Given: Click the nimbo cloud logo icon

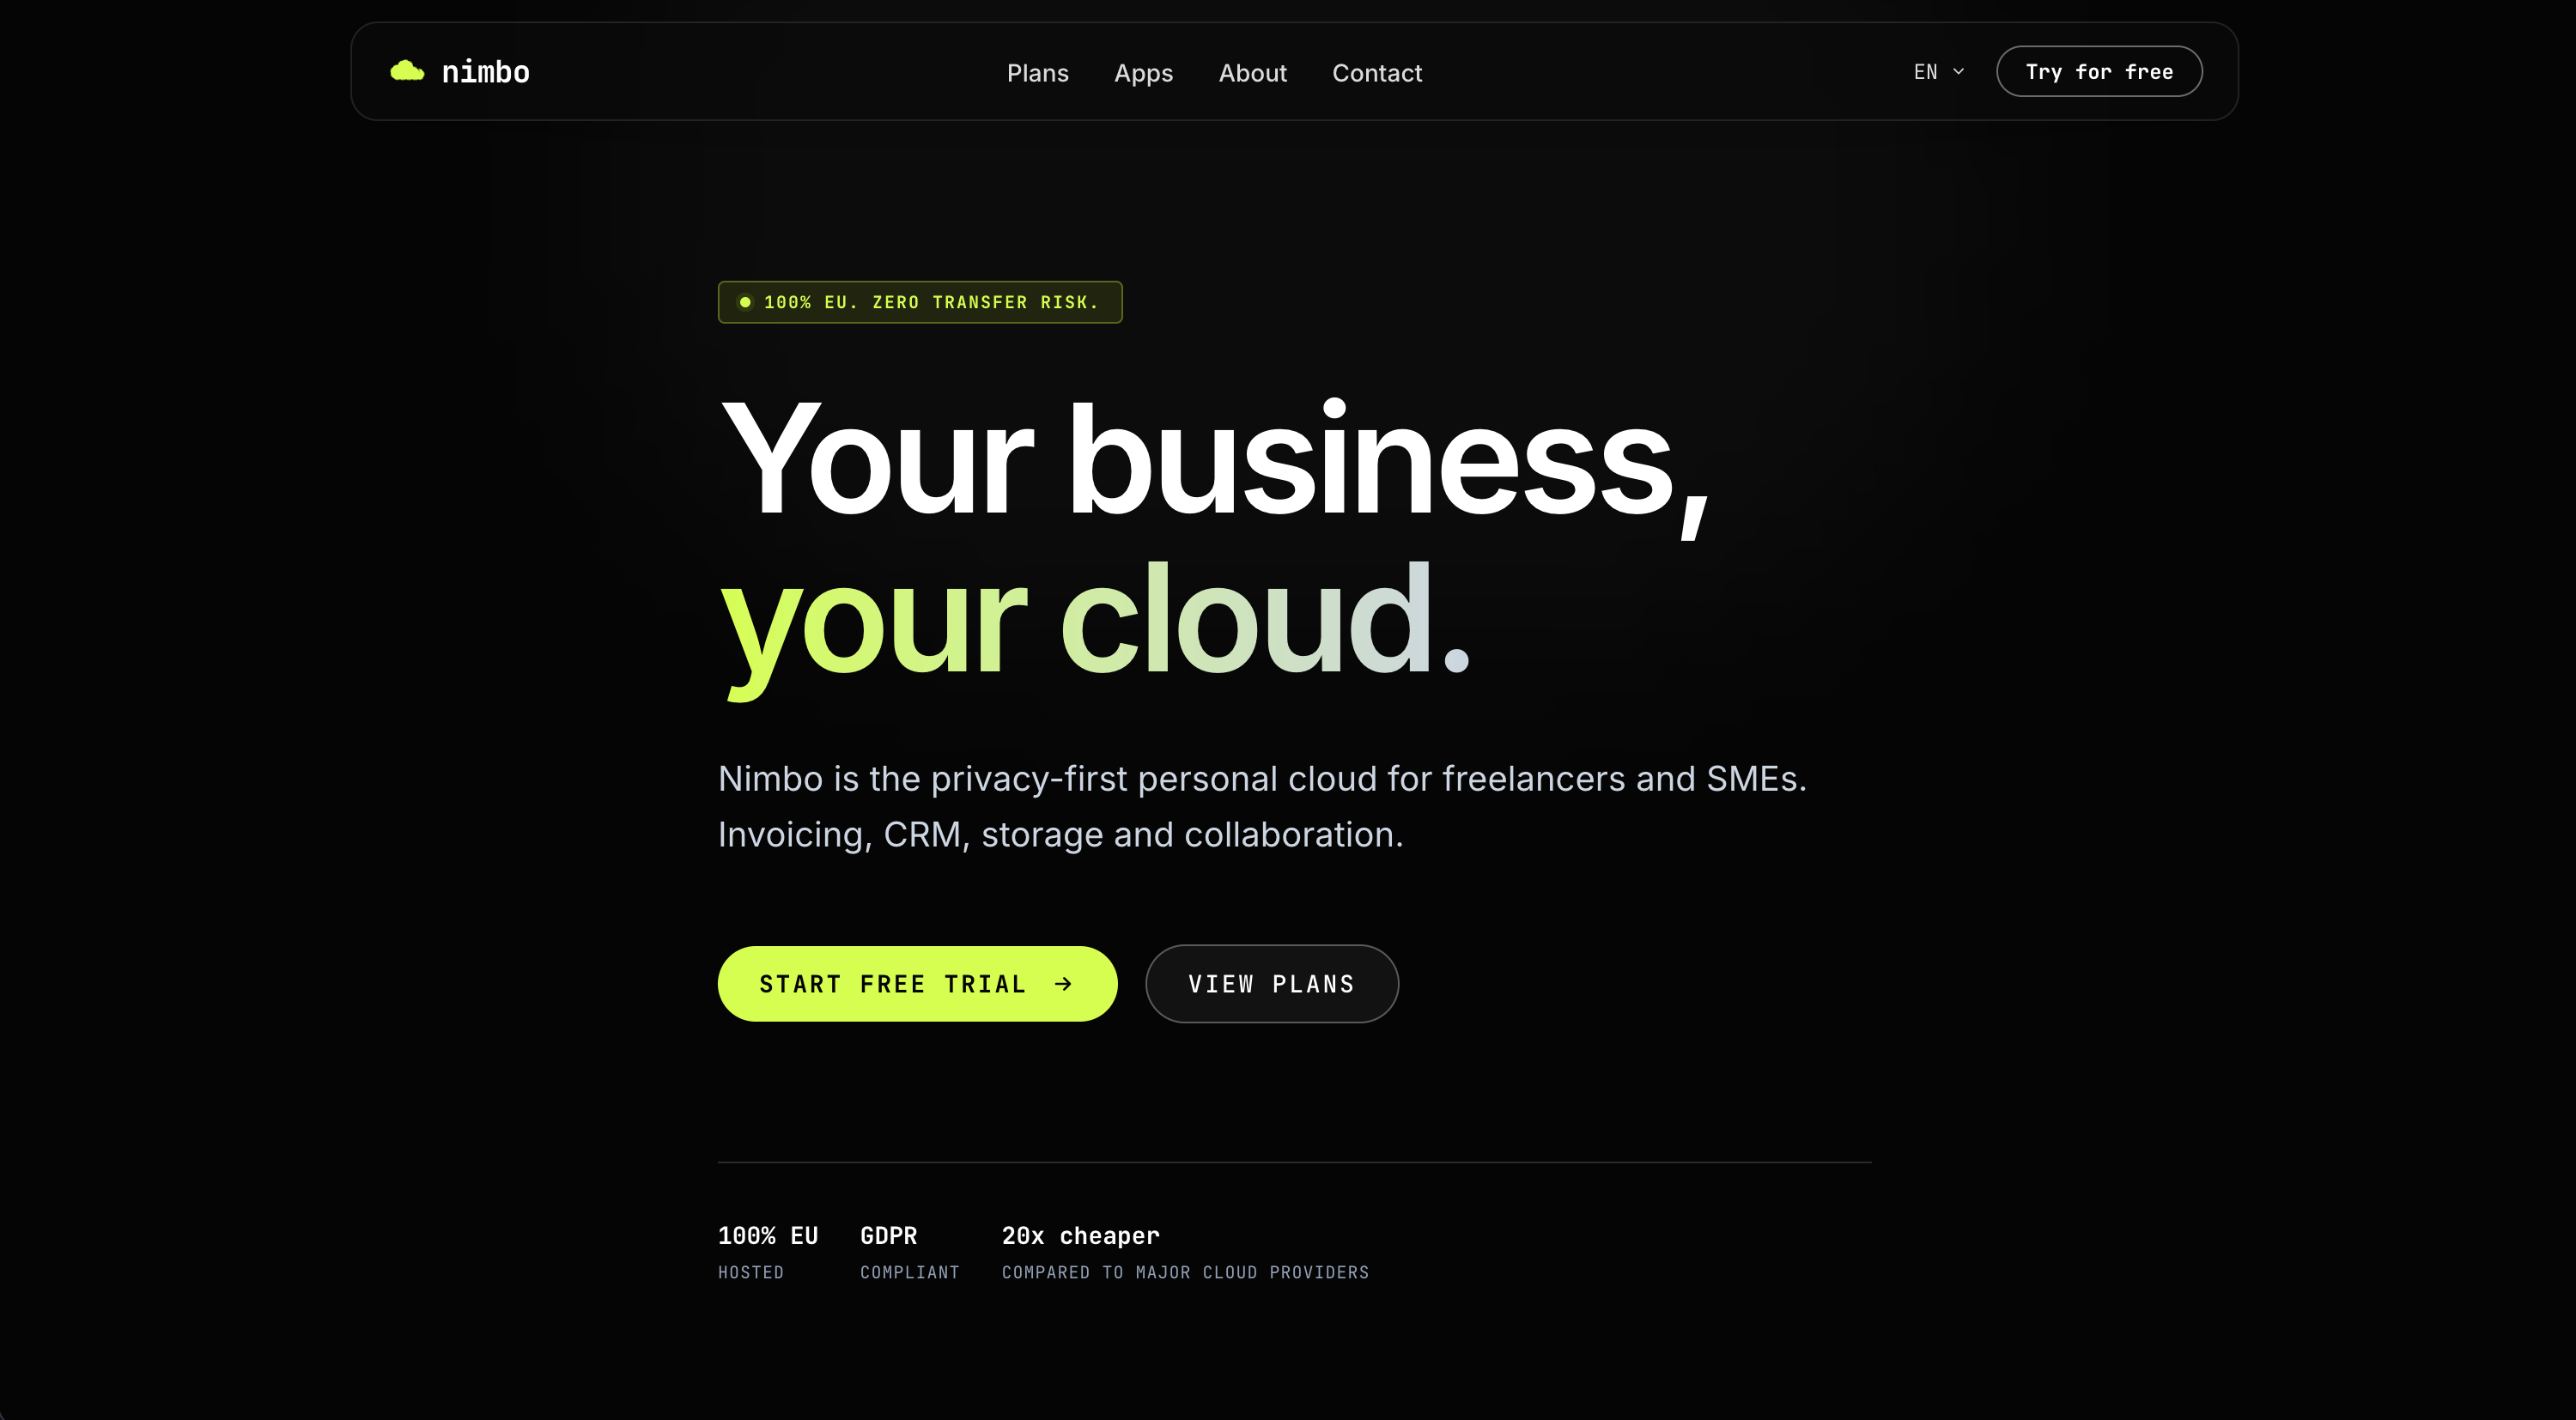Looking at the screenshot, I should tap(407, 71).
